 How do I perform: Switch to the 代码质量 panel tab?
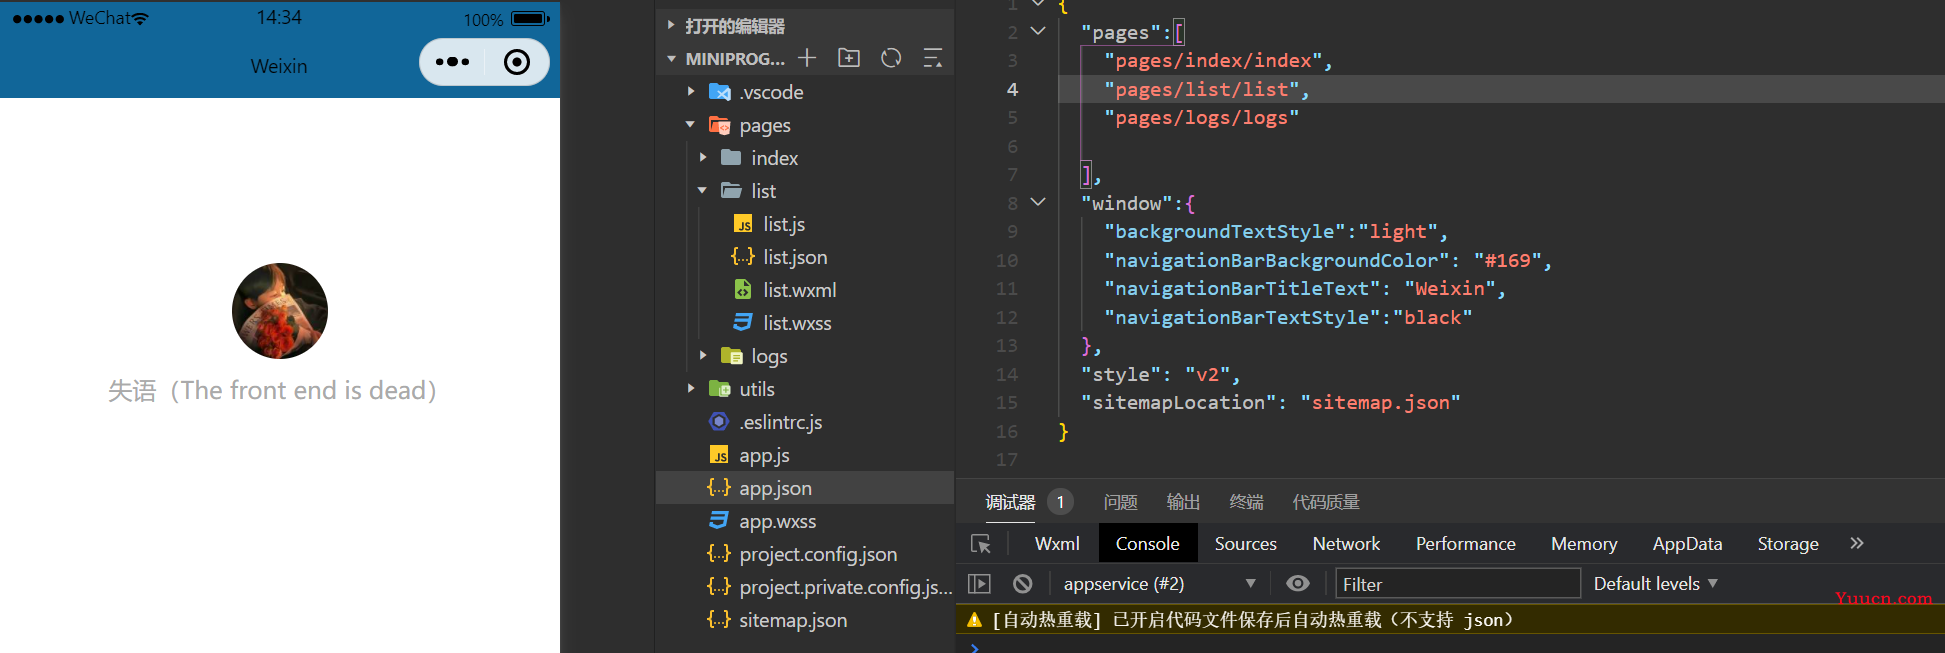1326,502
